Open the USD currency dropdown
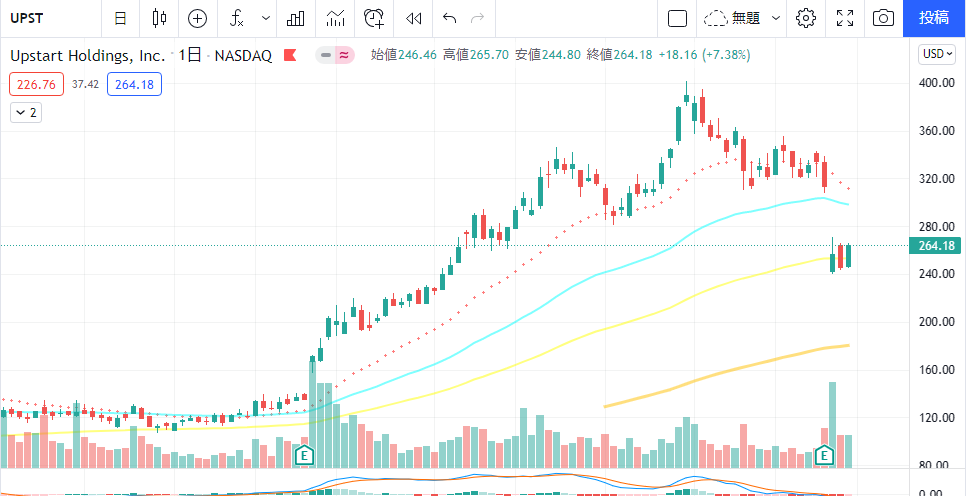 click(938, 54)
